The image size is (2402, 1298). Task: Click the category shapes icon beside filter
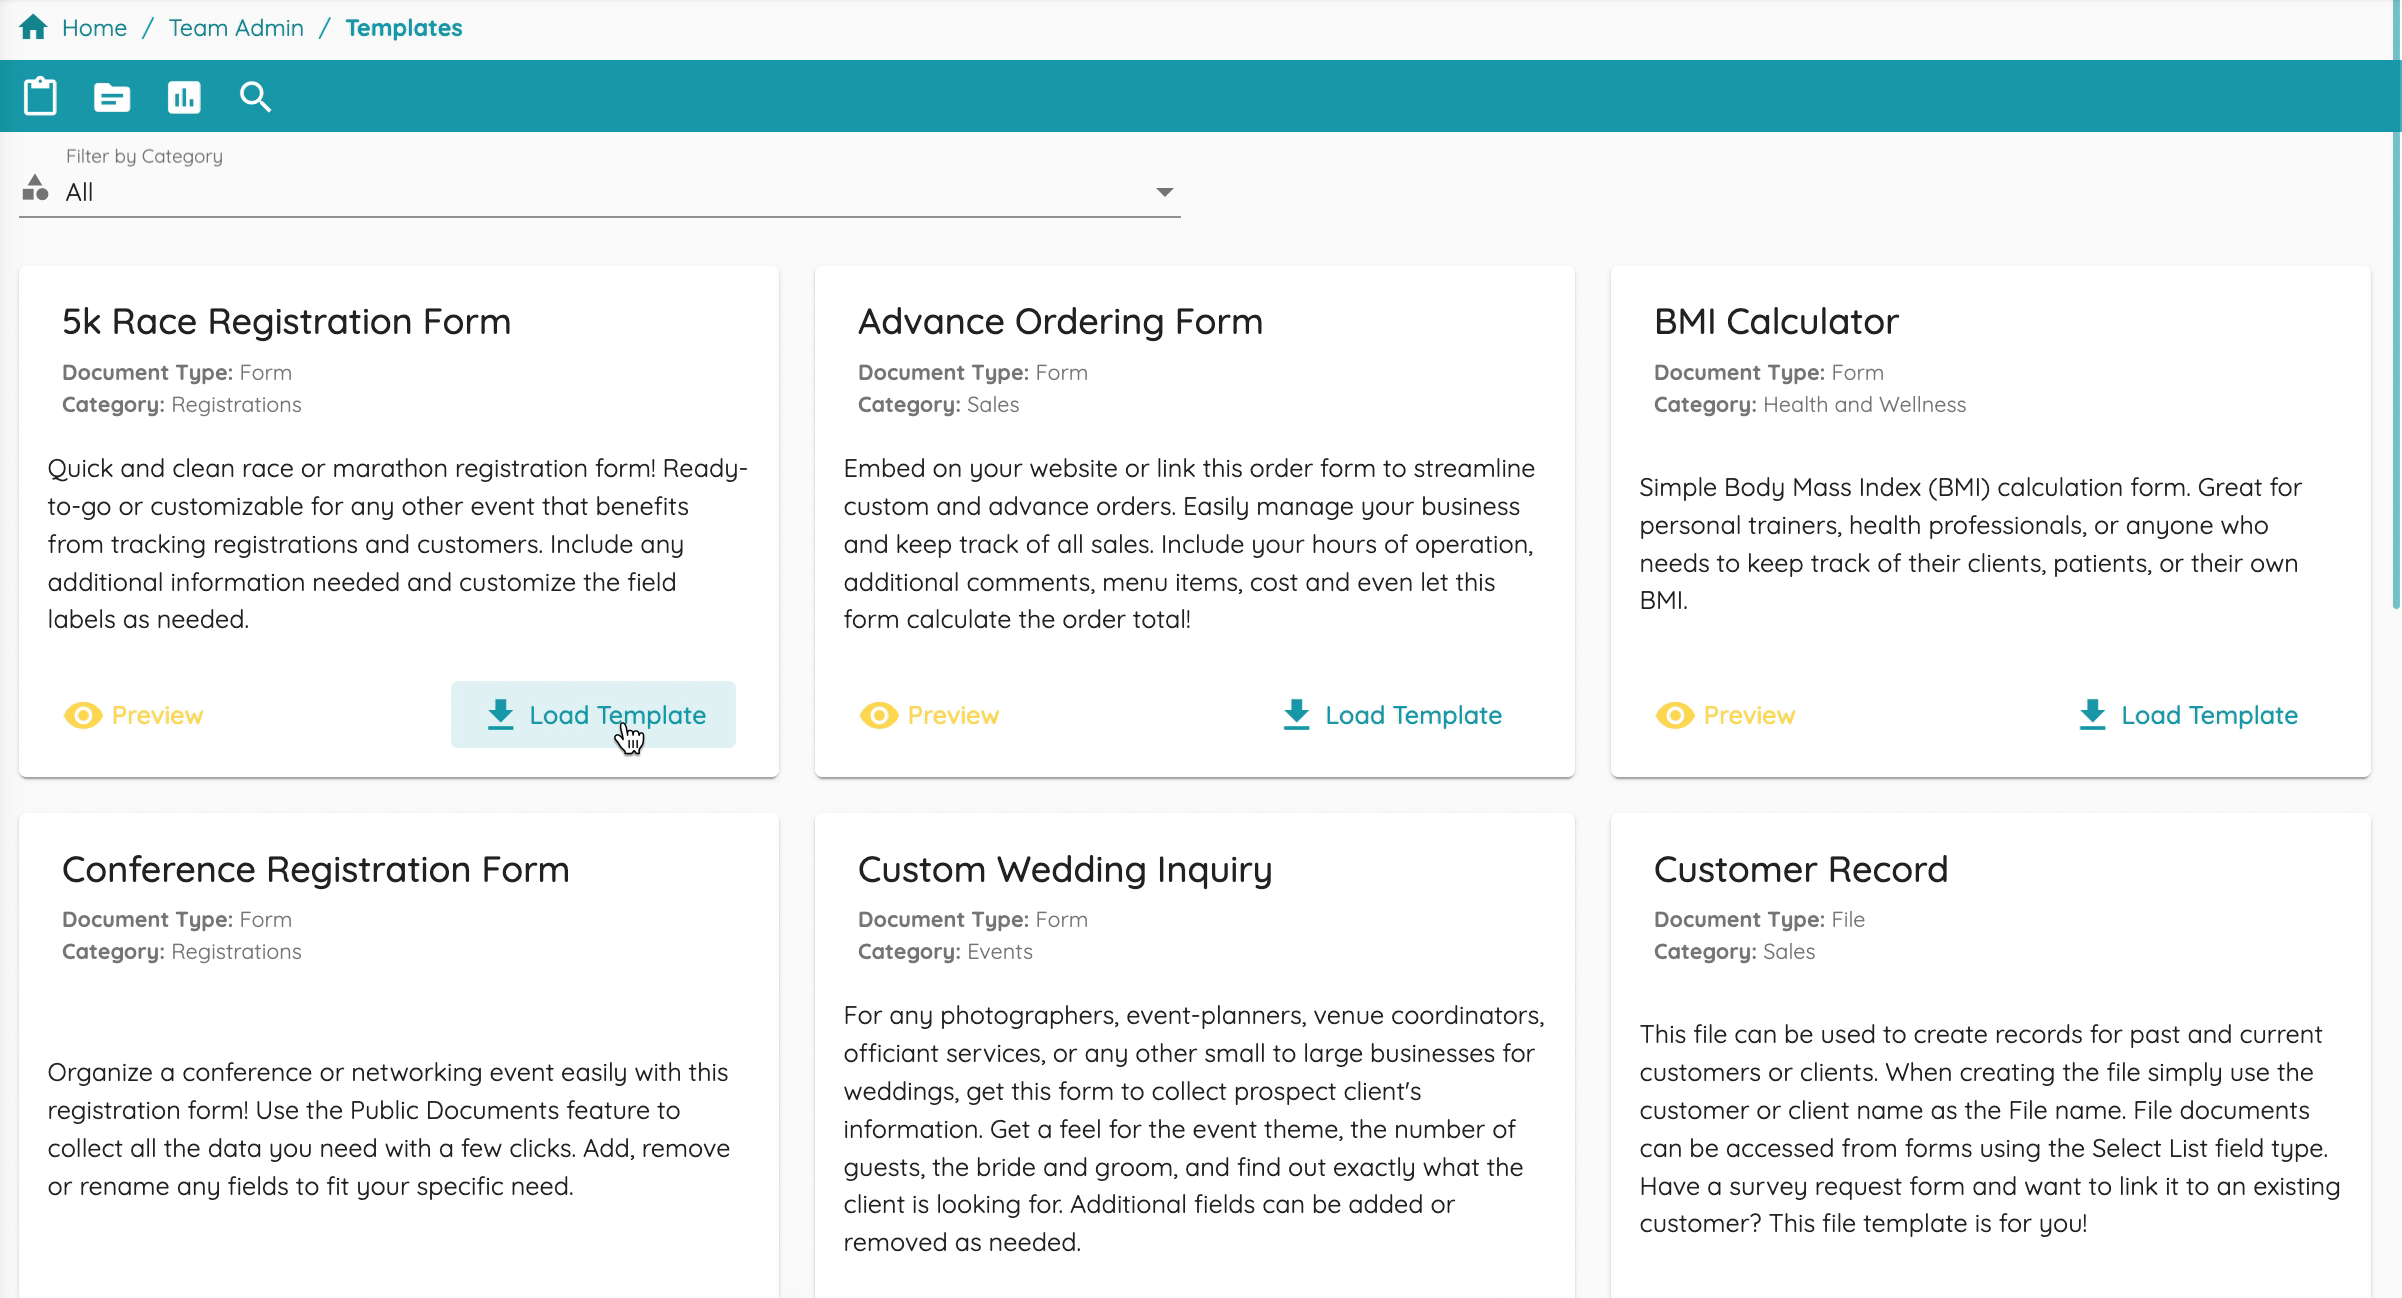pos(35,188)
